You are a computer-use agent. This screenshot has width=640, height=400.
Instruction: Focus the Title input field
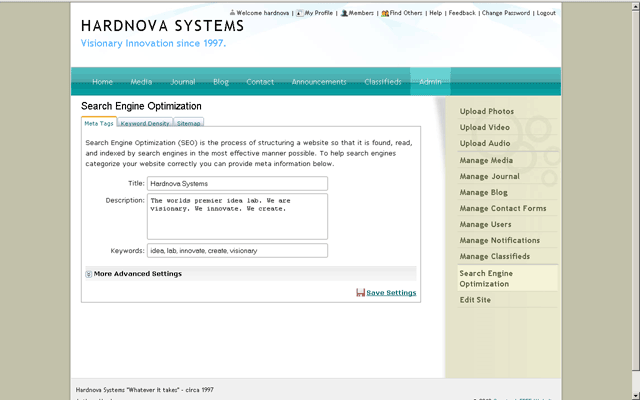pyautogui.click(x=237, y=184)
